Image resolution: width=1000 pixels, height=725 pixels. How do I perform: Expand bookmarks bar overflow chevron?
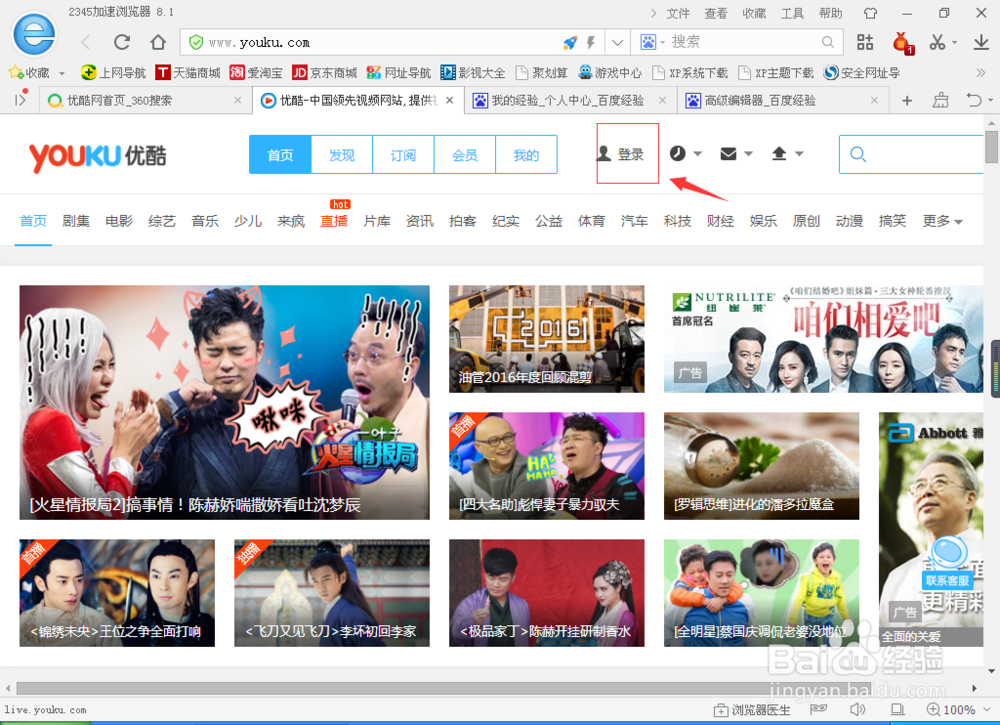click(x=981, y=73)
